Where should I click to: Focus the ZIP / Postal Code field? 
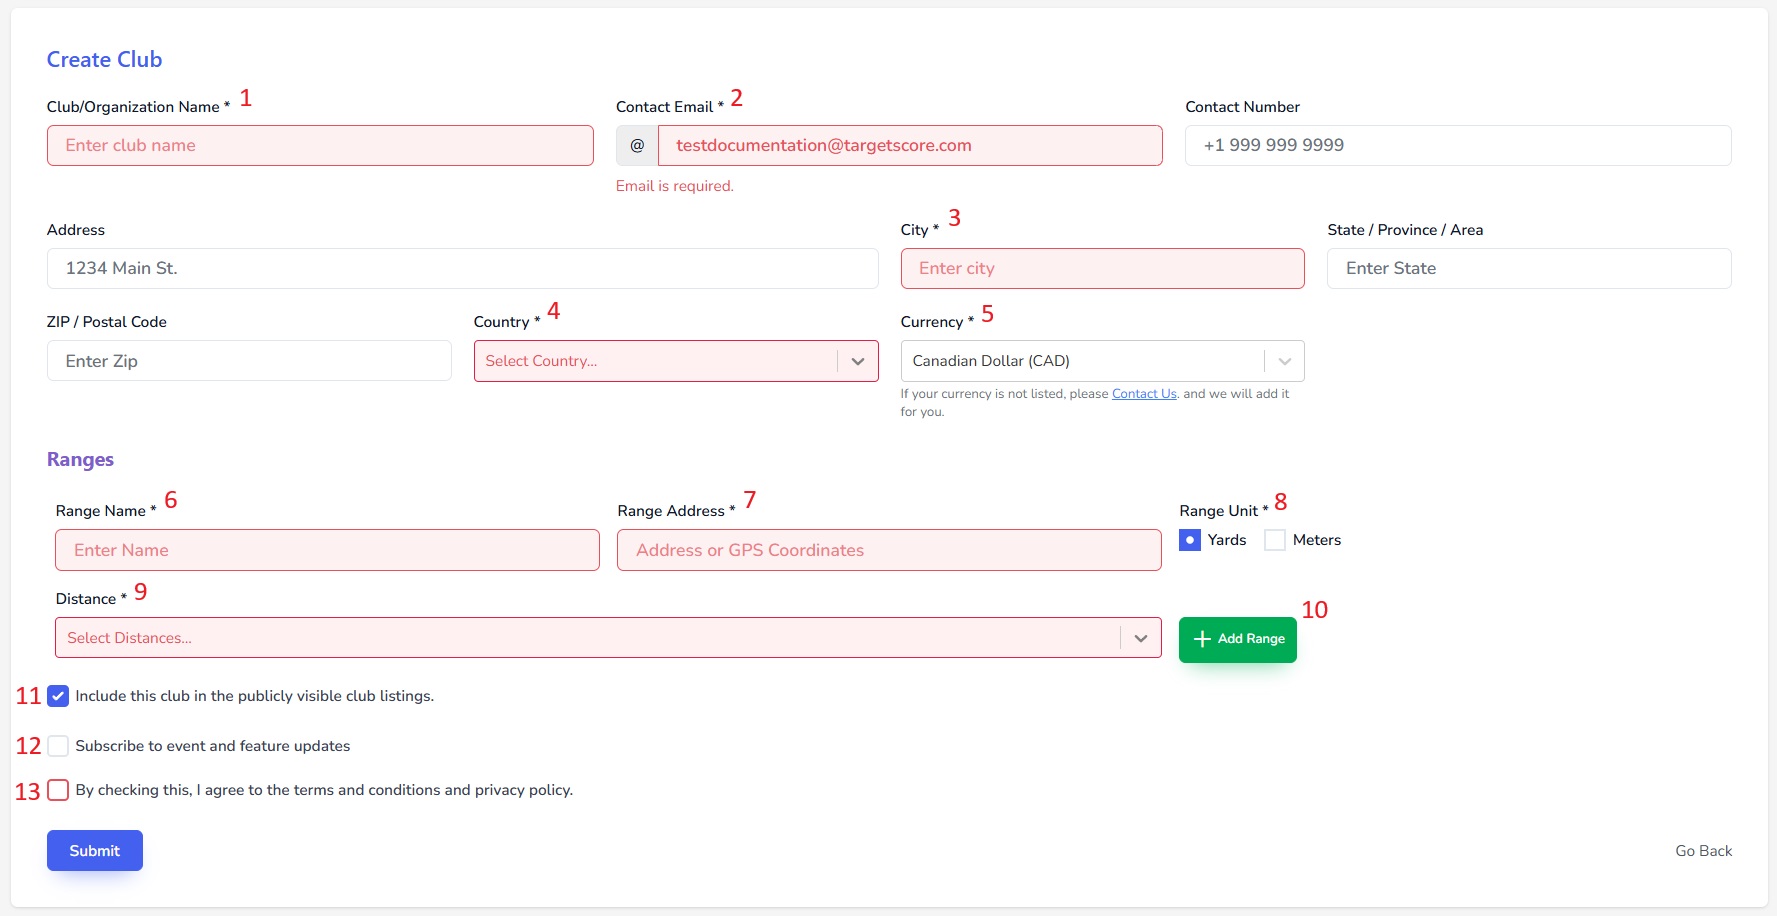point(248,361)
